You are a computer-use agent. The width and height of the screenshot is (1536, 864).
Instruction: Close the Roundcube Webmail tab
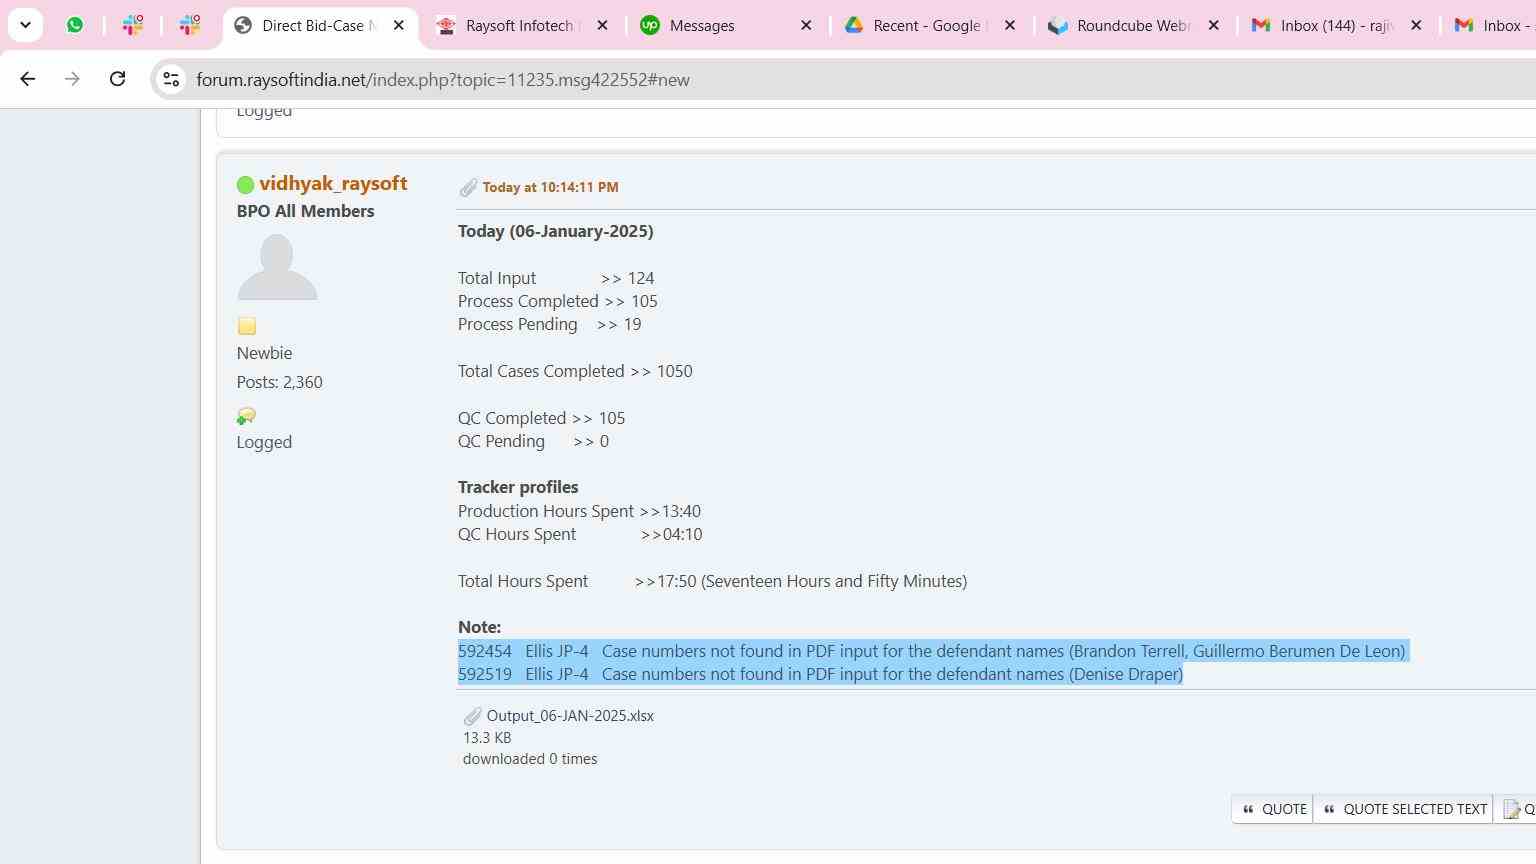tap(1214, 26)
